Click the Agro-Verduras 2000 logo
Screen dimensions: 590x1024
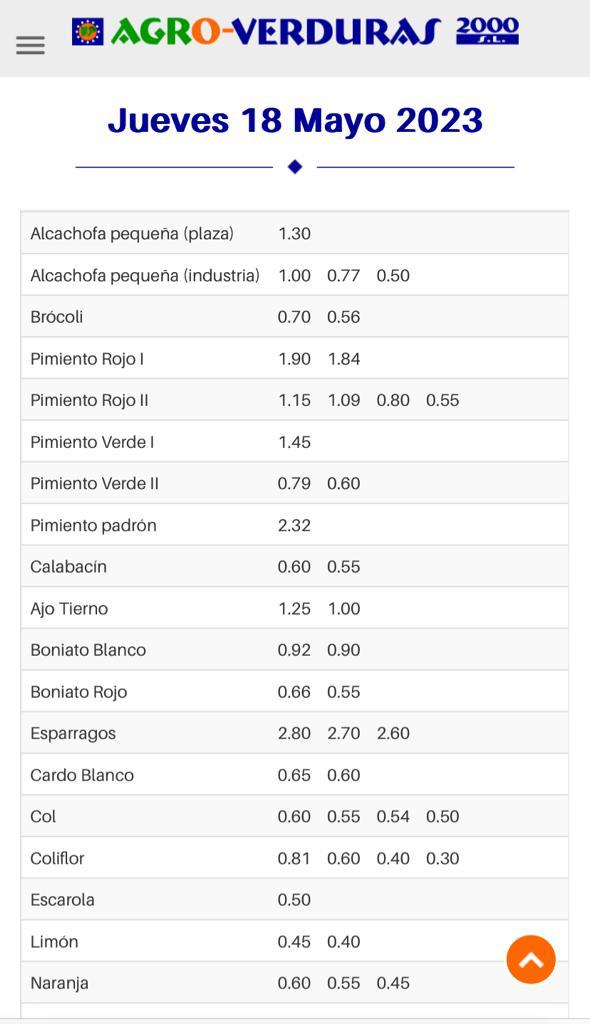tap(295, 31)
